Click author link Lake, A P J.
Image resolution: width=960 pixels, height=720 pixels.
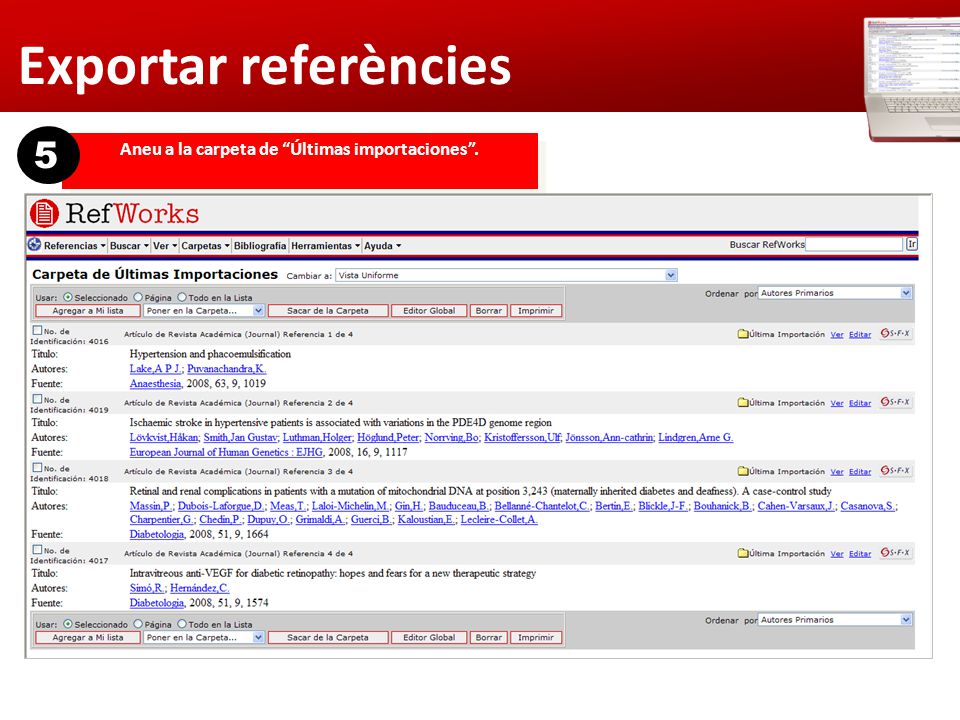[156, 369]
